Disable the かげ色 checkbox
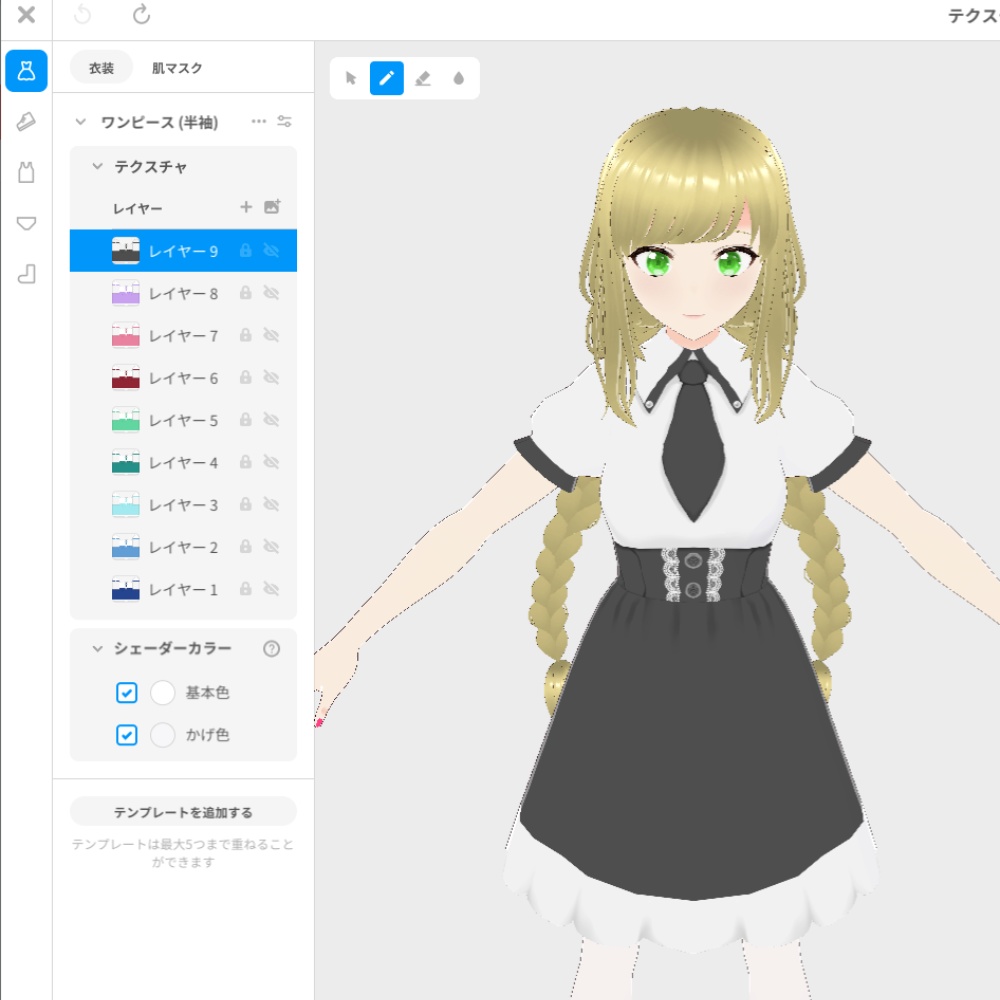This screenshot has height=1000, width=1000. pos(126,735)
